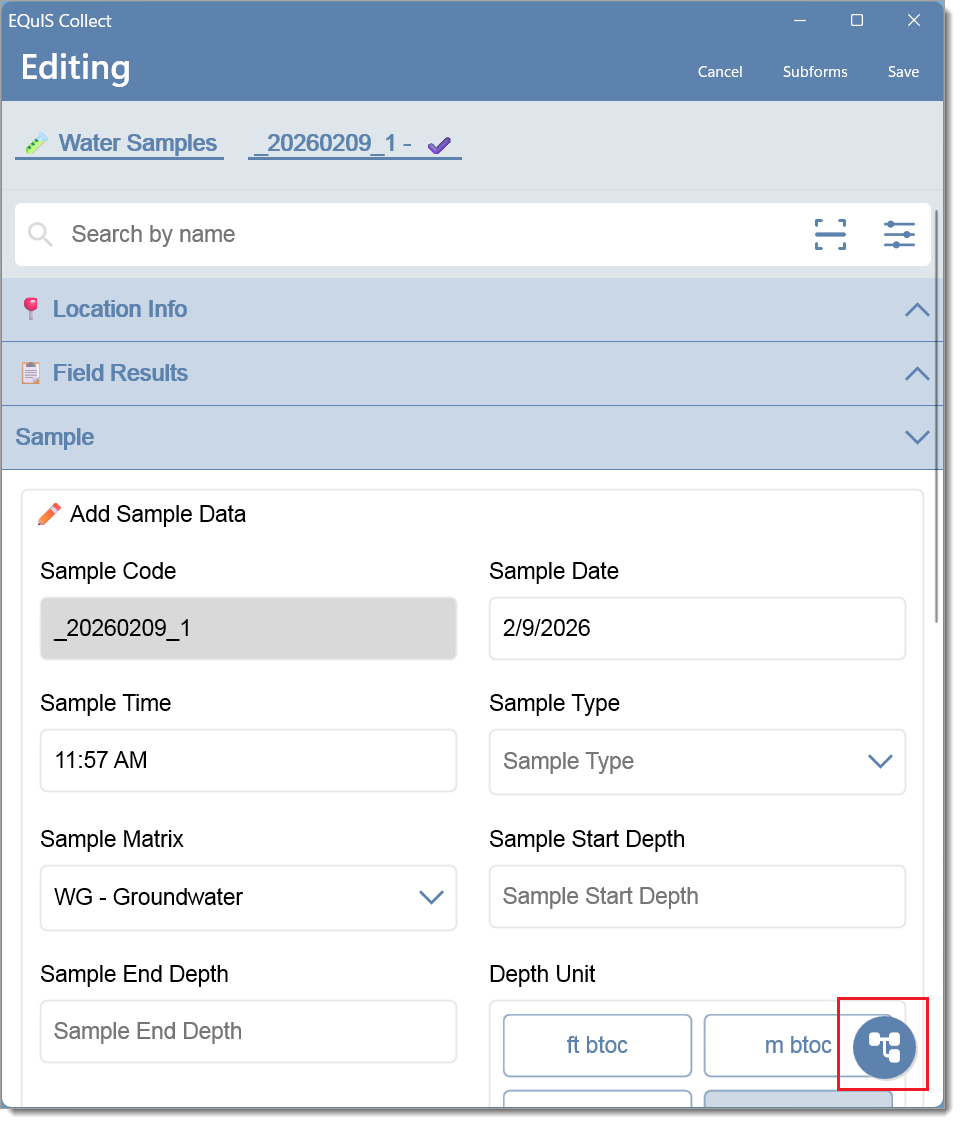
Task: Click the Location Info section title
Action: pos(120,309)
